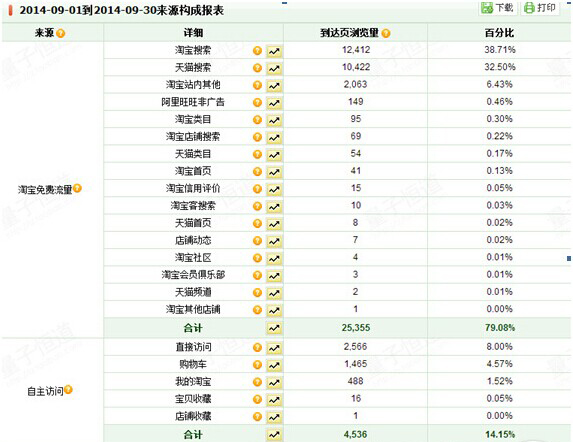Image resolution: width=573 pixels, height=442 pixels.
Task: Select the 详细 column header
Action: click(x=193, y=33)
